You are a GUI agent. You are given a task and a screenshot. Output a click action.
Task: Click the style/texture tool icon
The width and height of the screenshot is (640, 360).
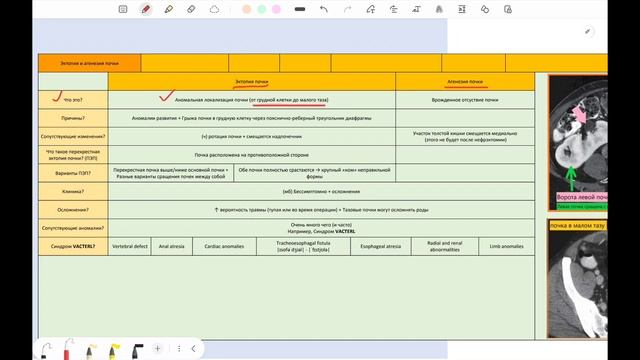coord(439,9)
